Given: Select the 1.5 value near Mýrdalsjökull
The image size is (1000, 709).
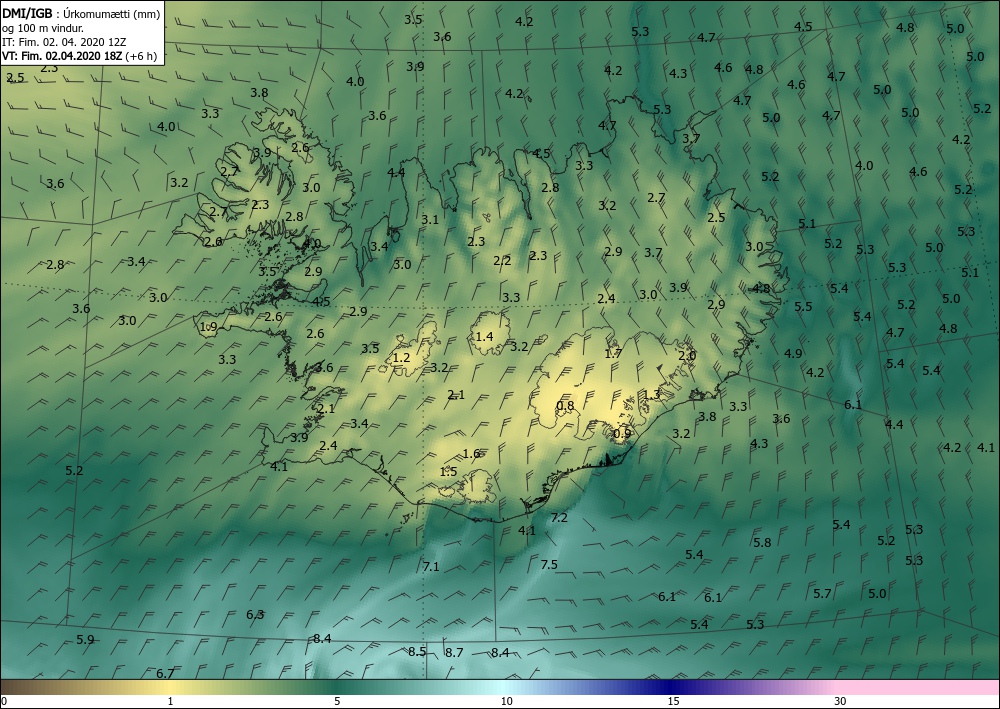Looking at the screenshot, I should [x=448, y=471].
